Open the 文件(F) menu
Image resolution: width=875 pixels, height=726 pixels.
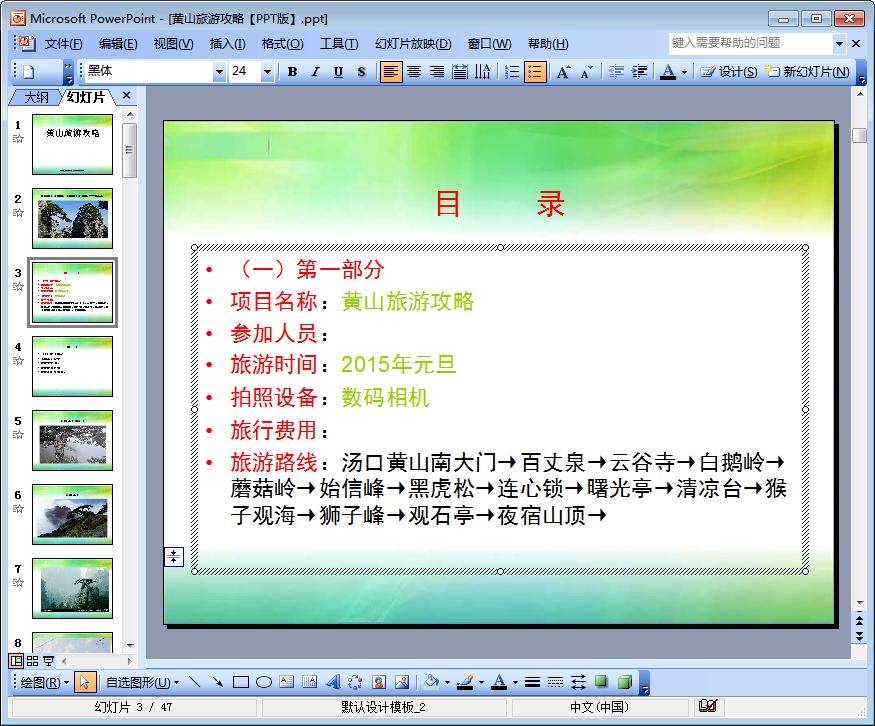click(63, 44)
